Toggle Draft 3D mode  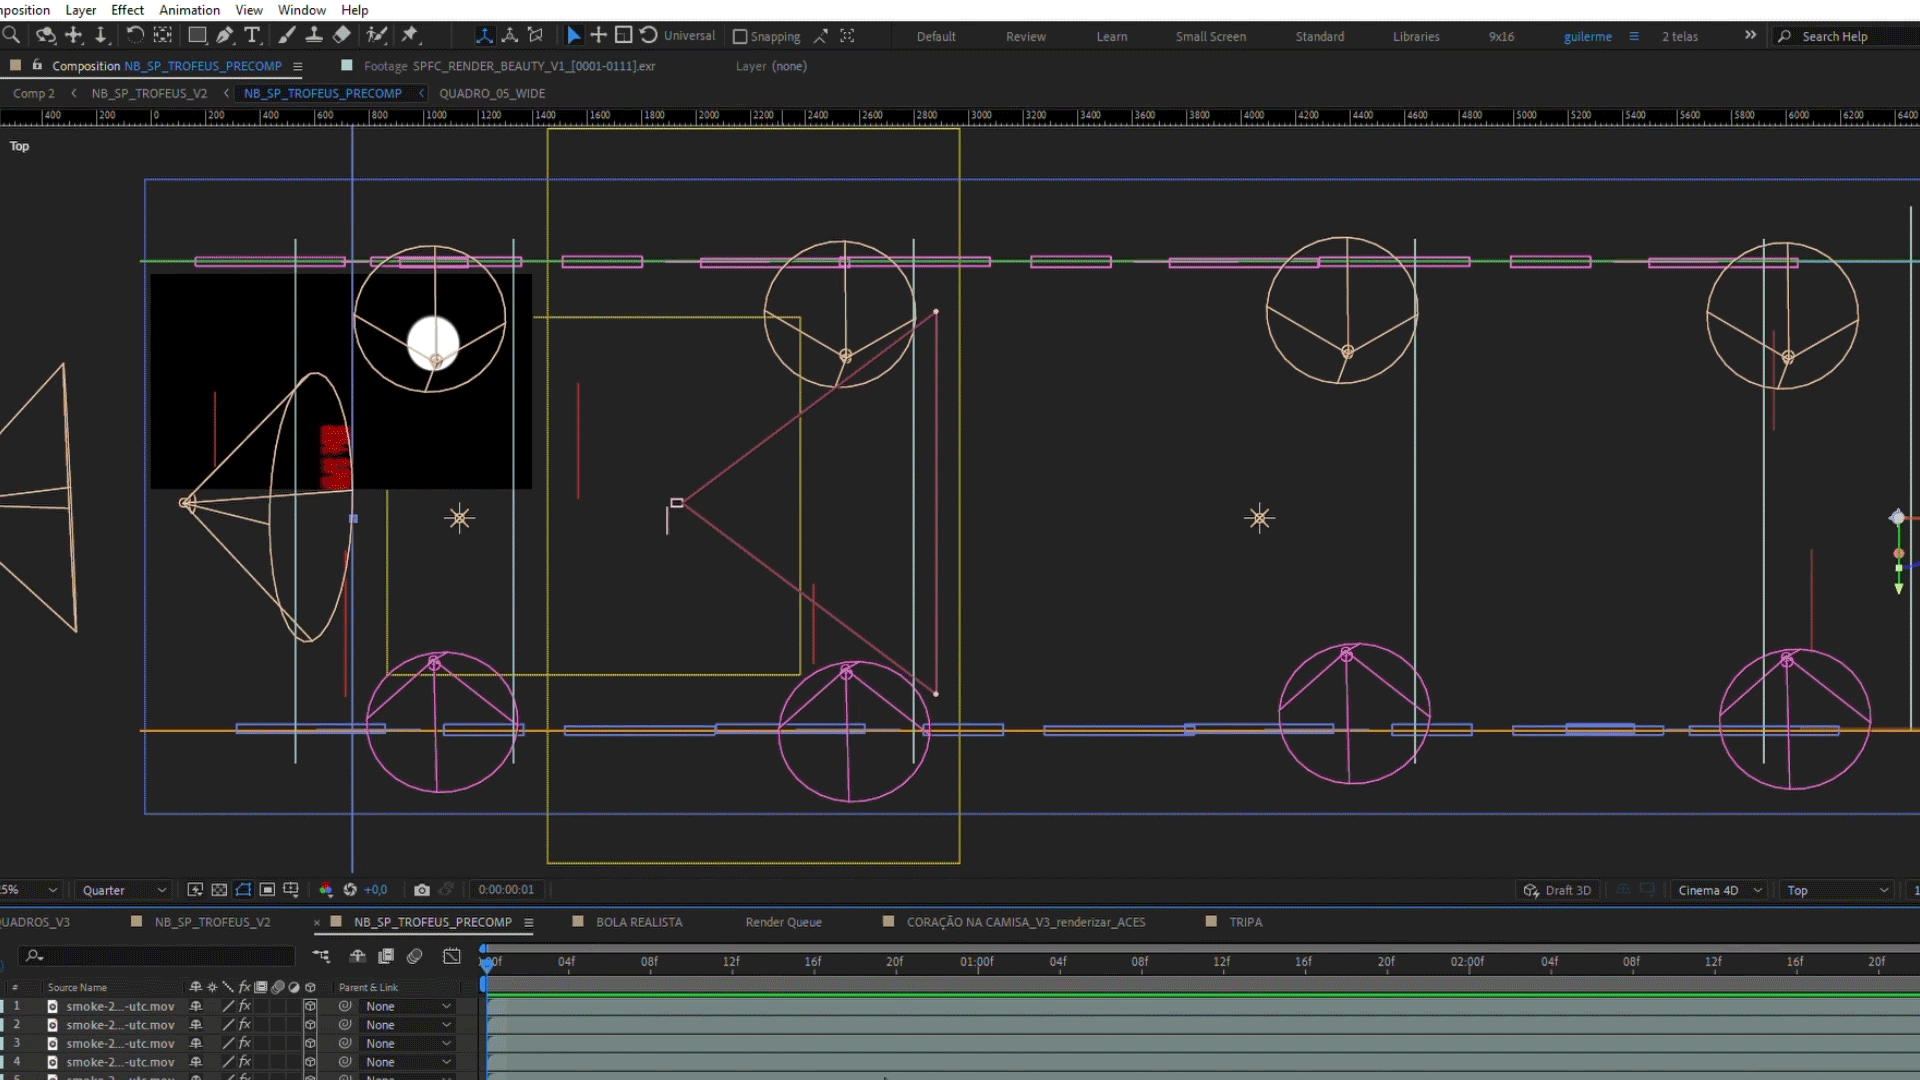tap(1557, 890)
